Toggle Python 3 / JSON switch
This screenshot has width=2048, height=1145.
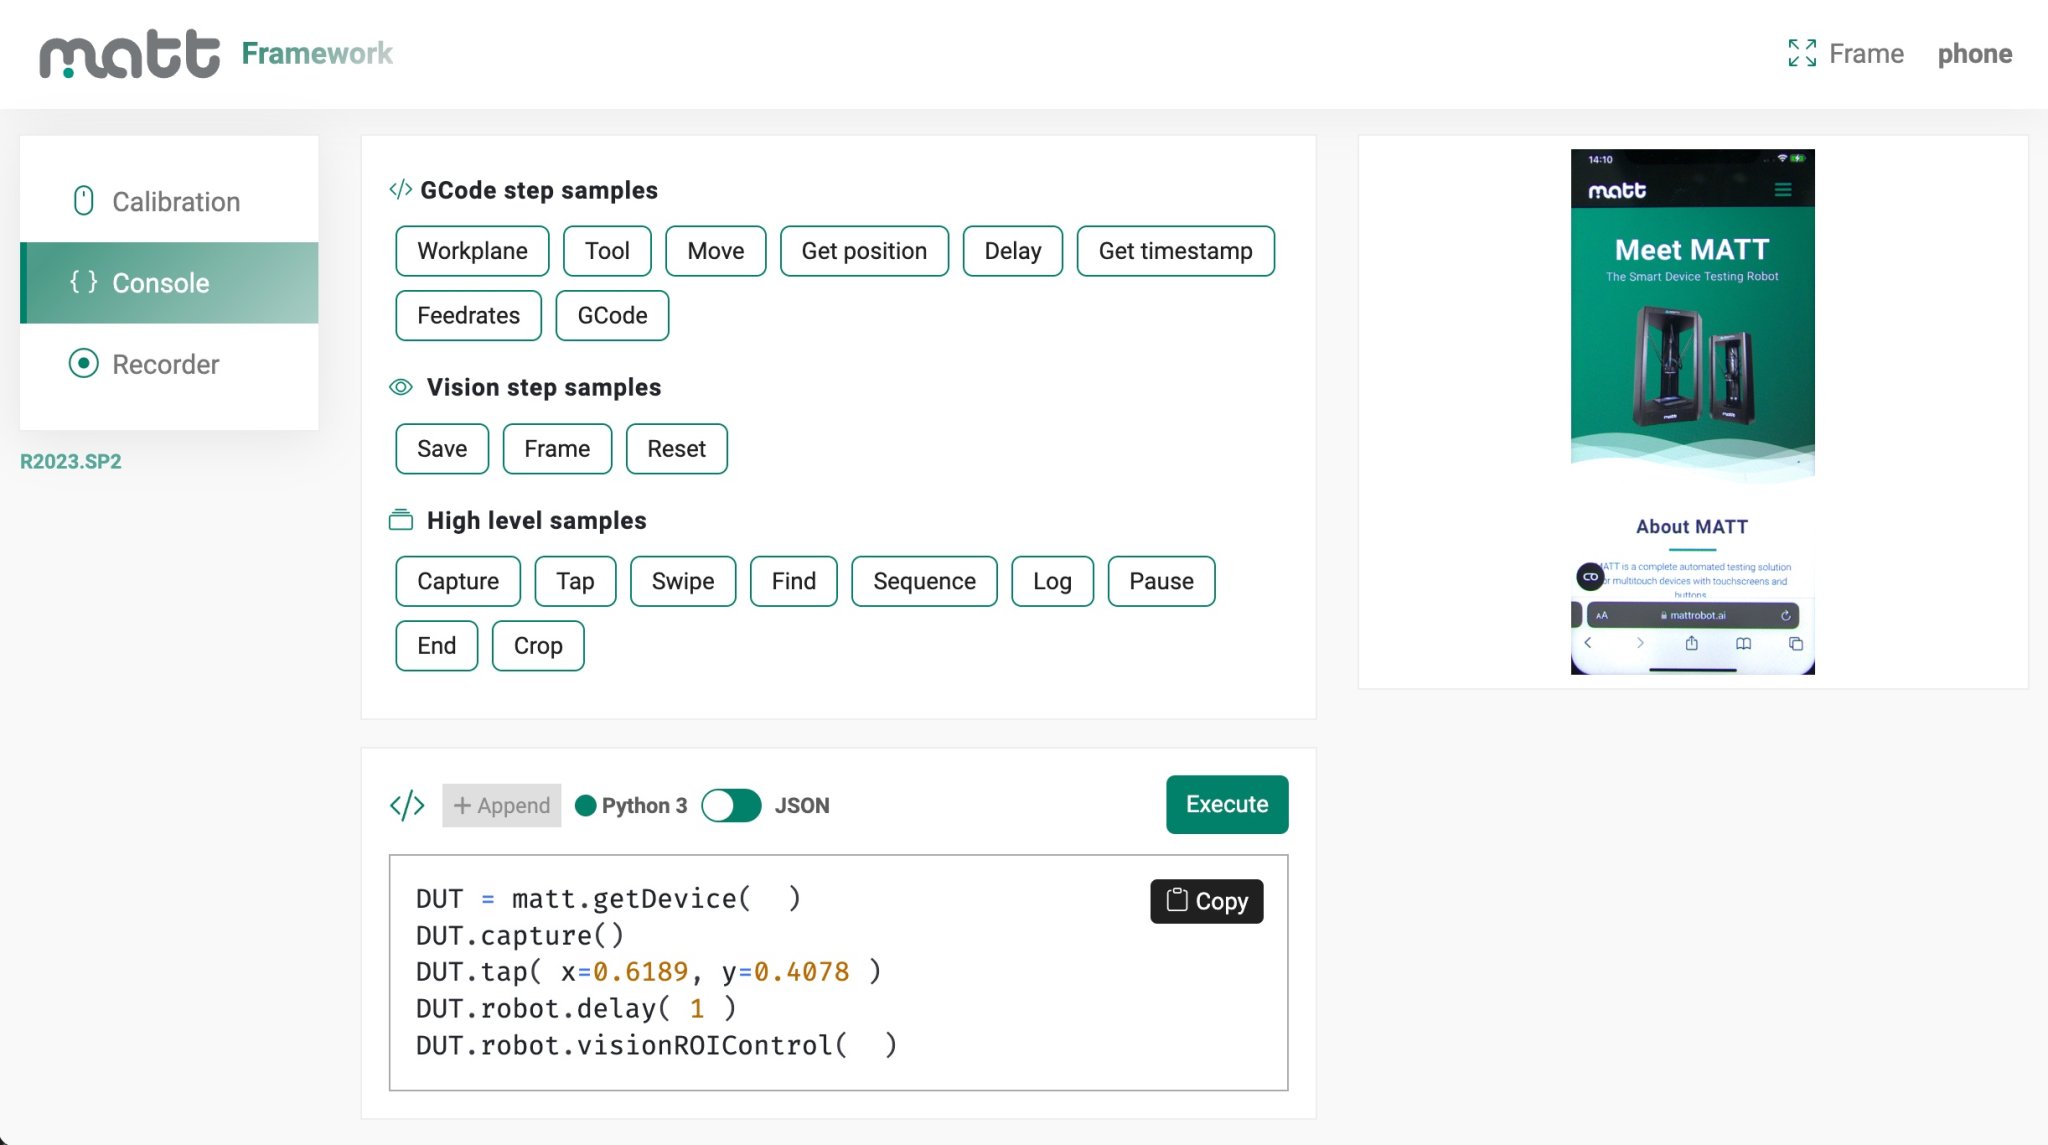click(x=731, y=805)
